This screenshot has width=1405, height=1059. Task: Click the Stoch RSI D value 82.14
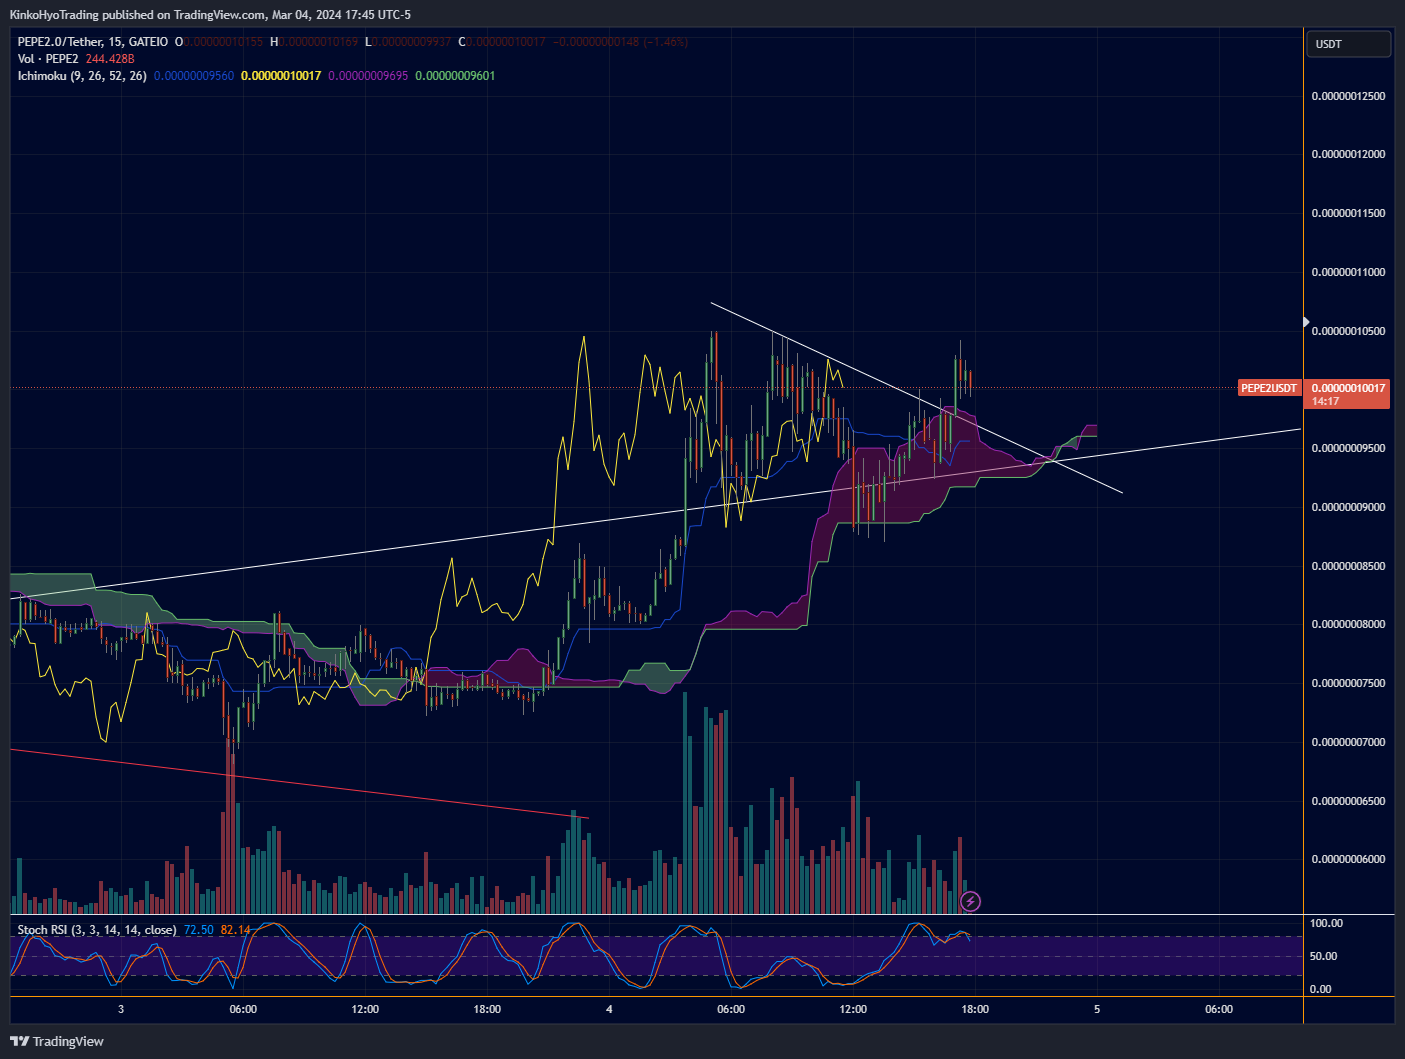click(x=236, y=930)
